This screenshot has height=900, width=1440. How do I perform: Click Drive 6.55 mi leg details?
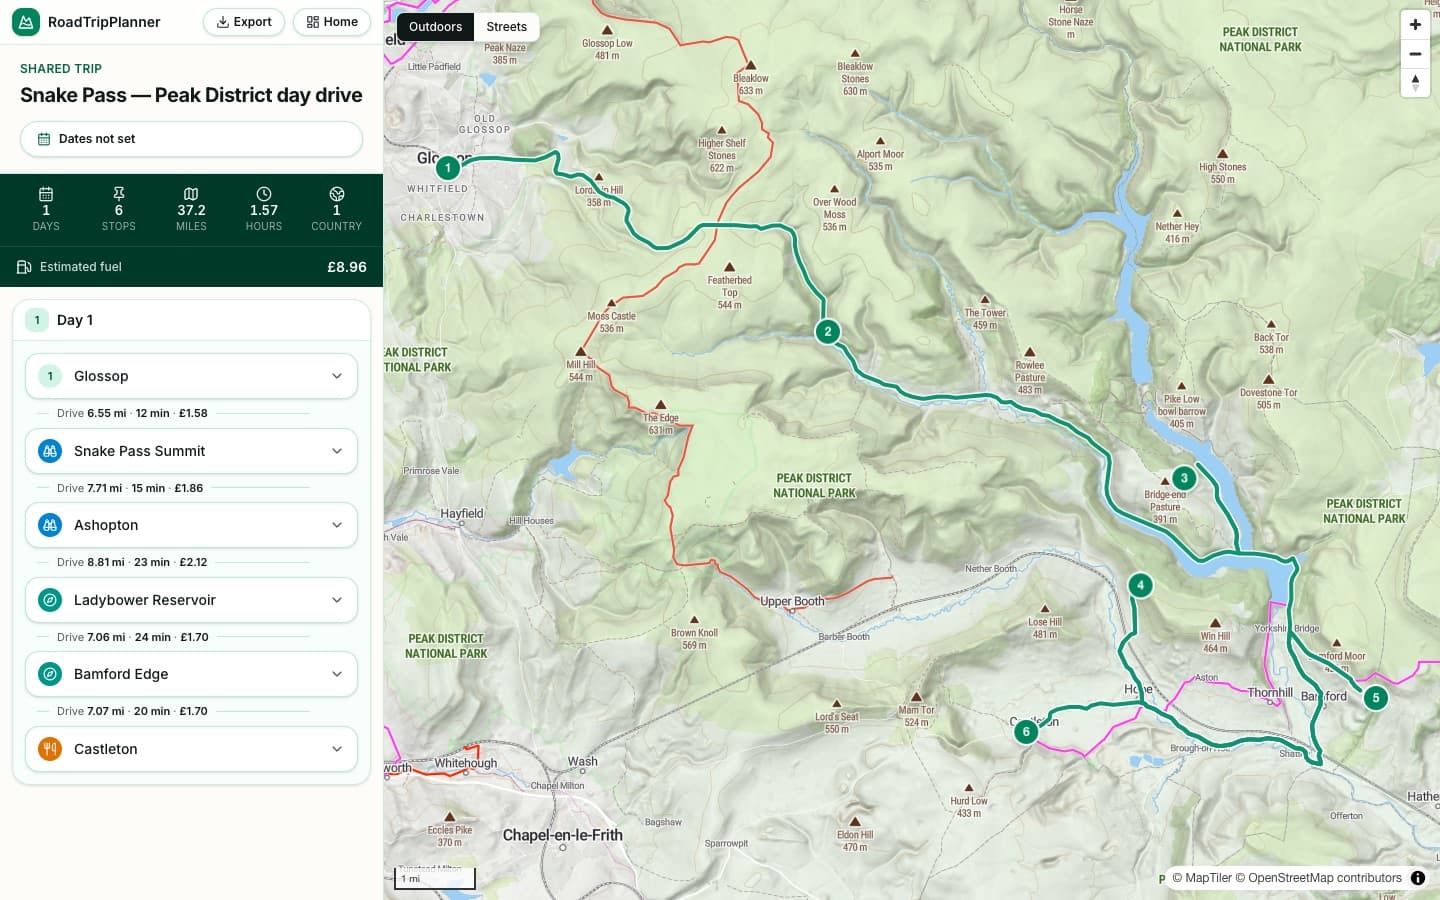pyautogui.click(x=132, y=413)
